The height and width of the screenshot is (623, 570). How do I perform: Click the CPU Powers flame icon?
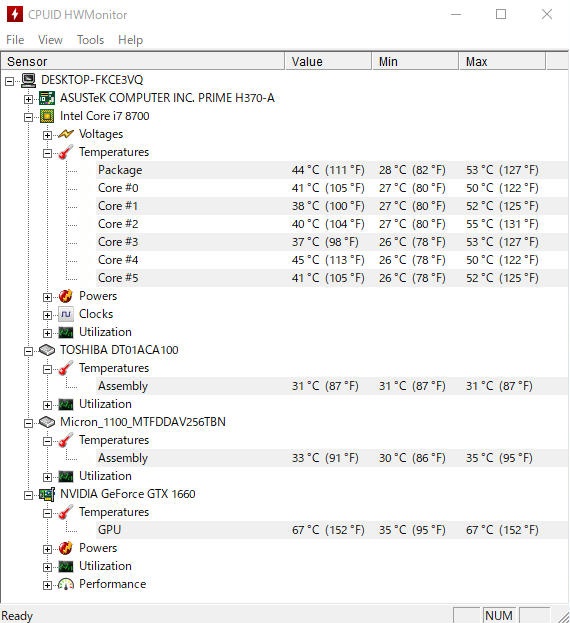pos(66,296)
